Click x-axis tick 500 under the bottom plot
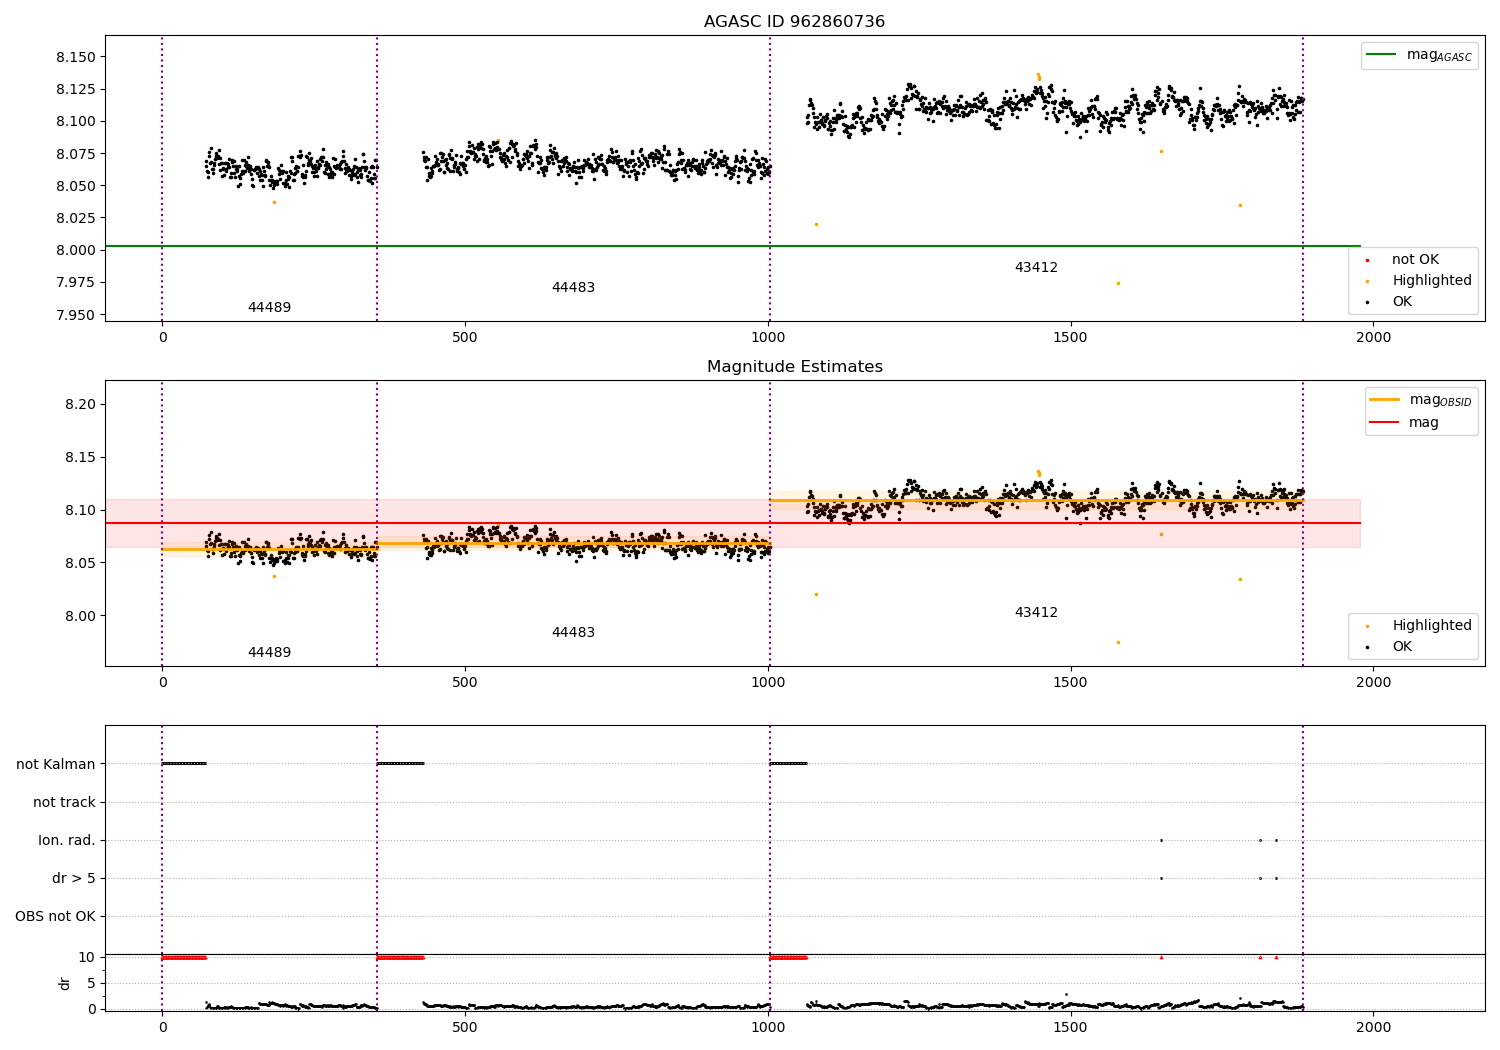This screenshot has height=1050, width=1500. pyautogui.click(x=465, y=1028)
